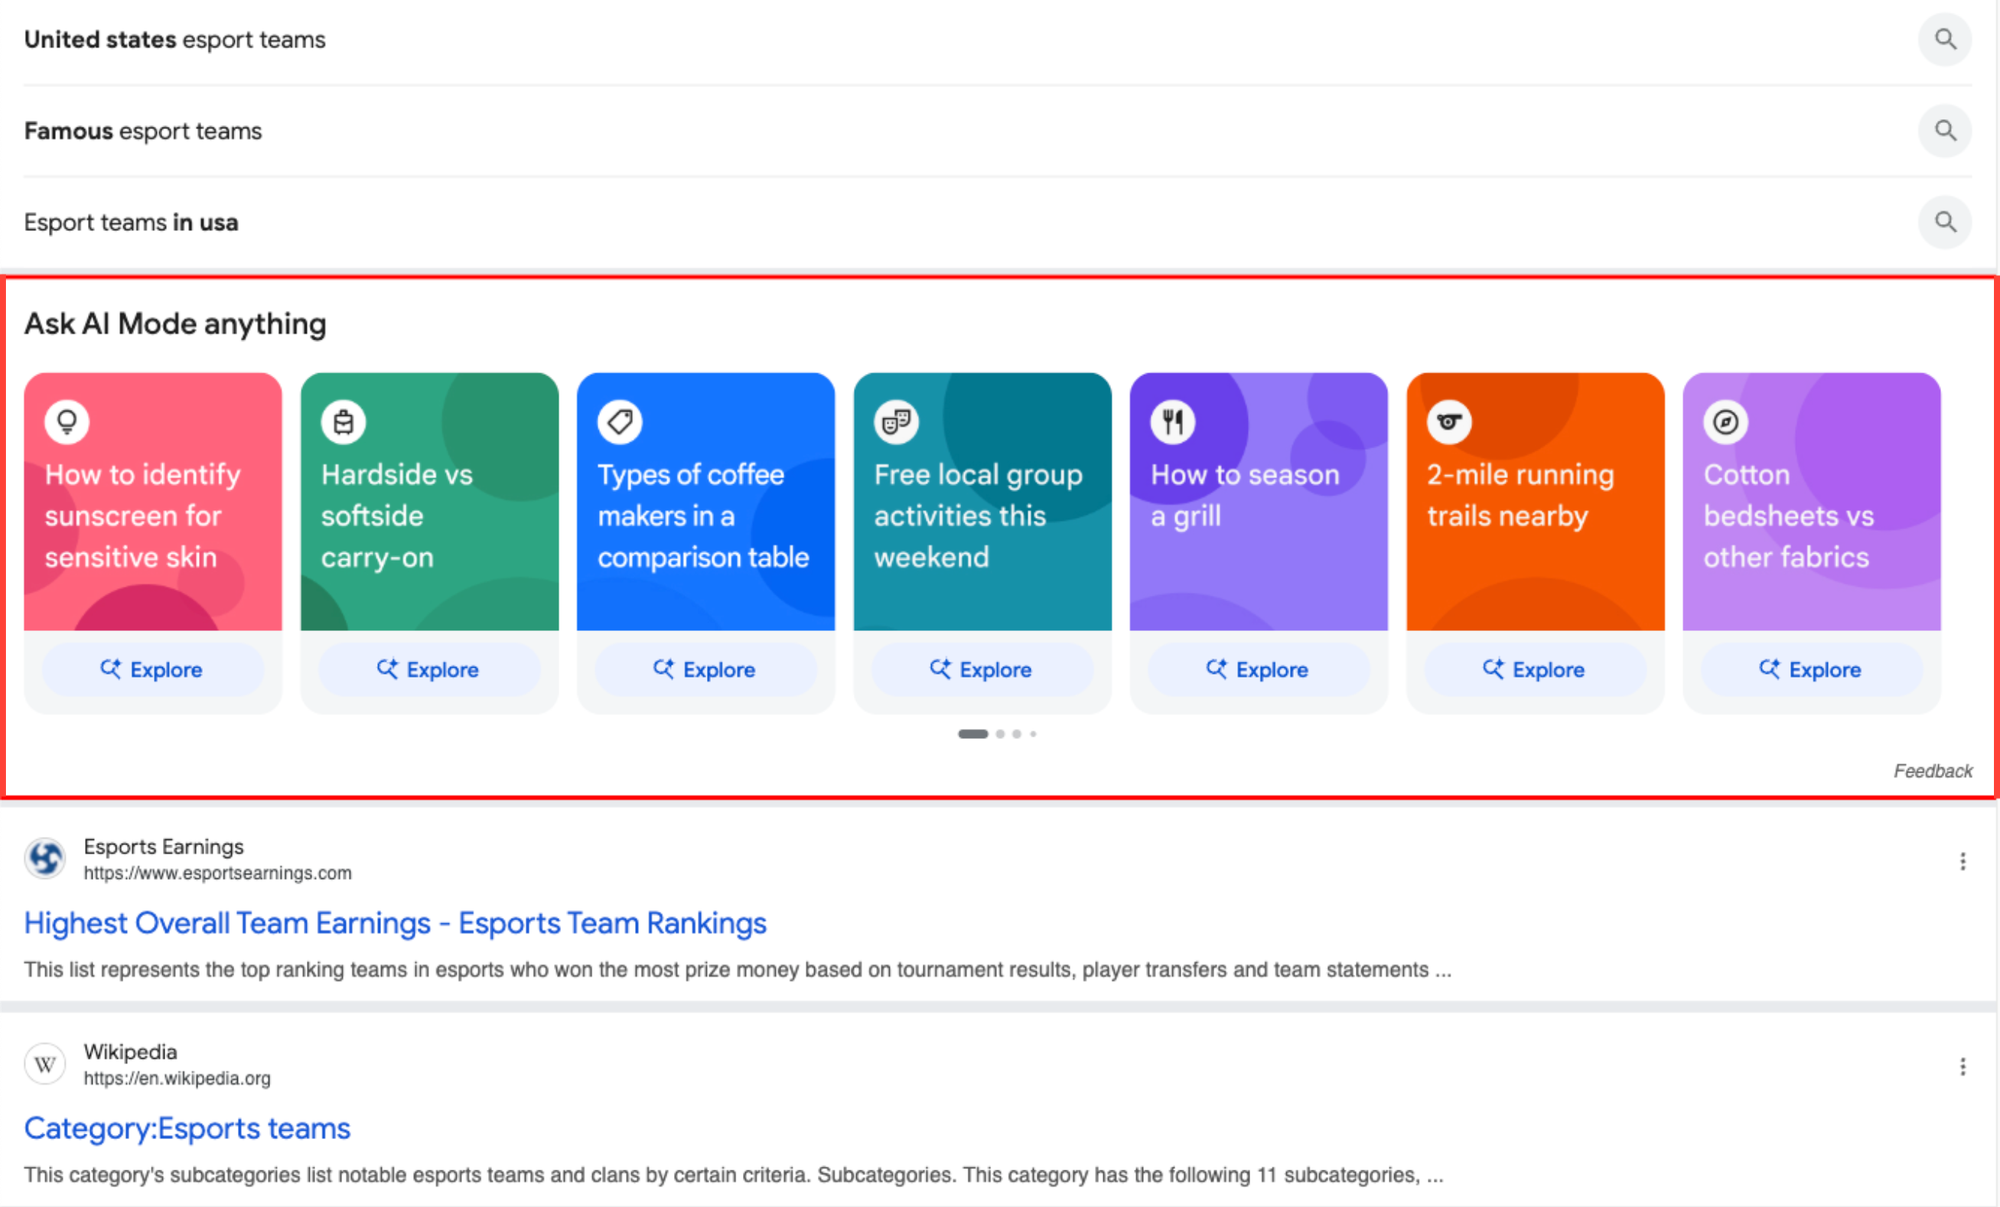Image resolution: width=2000 pixels, height=1207 pixels.
Task: Click Feedback link under AI Mode carousel
Action: click(x=1932, y=771)
